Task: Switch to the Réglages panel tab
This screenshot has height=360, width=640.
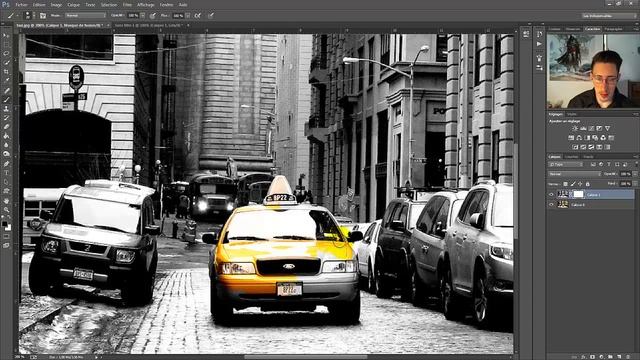Action: (x=556, y=114)
